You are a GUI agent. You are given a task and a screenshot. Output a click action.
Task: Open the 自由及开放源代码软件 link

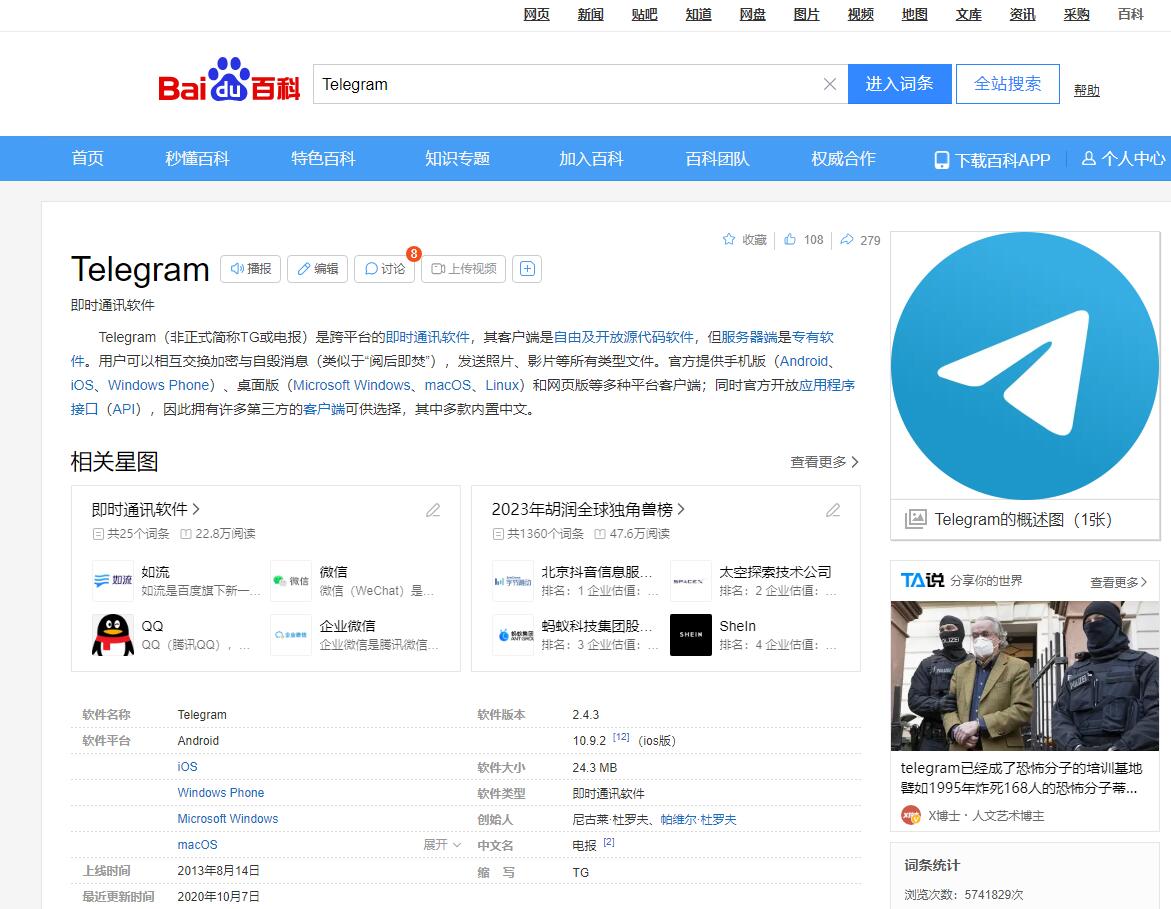[624, 338]
